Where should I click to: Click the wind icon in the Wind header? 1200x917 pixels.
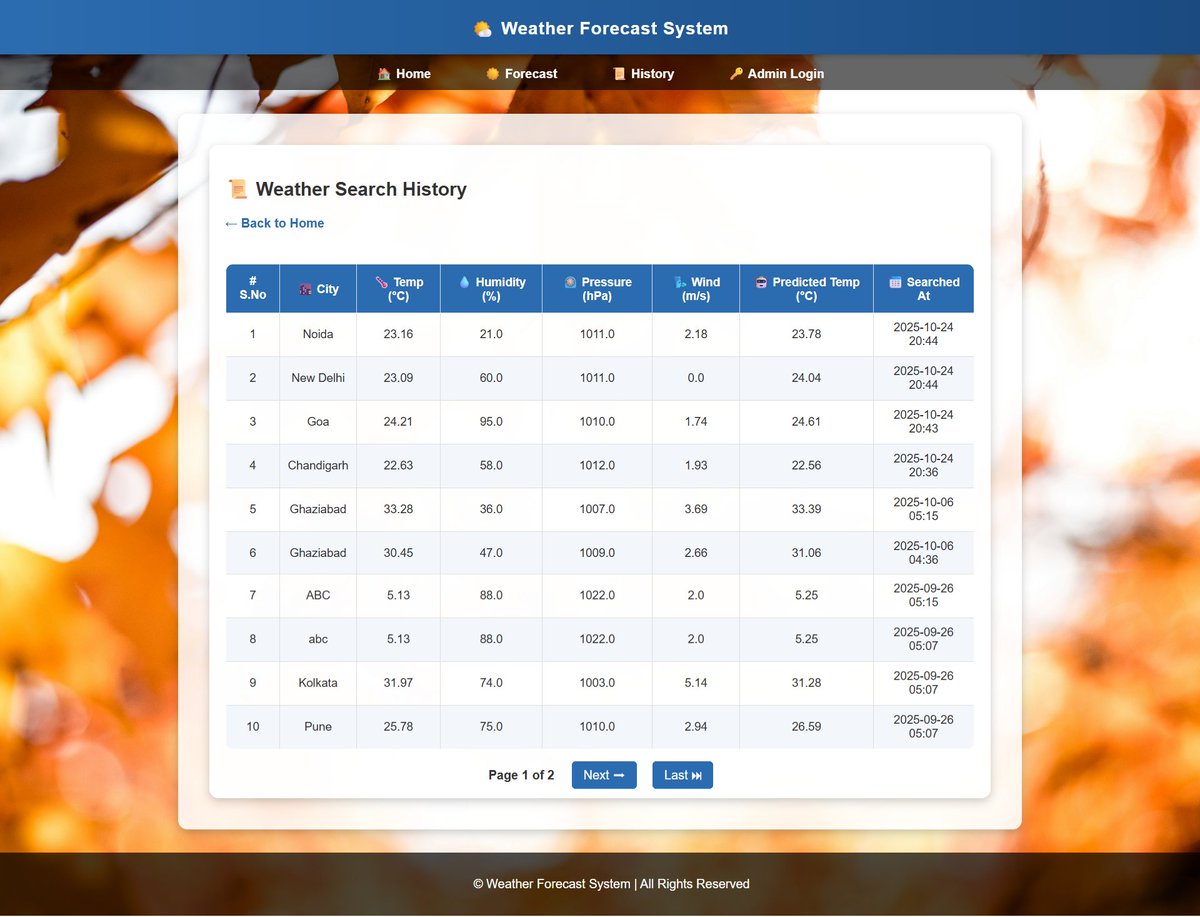pos(680,282)
